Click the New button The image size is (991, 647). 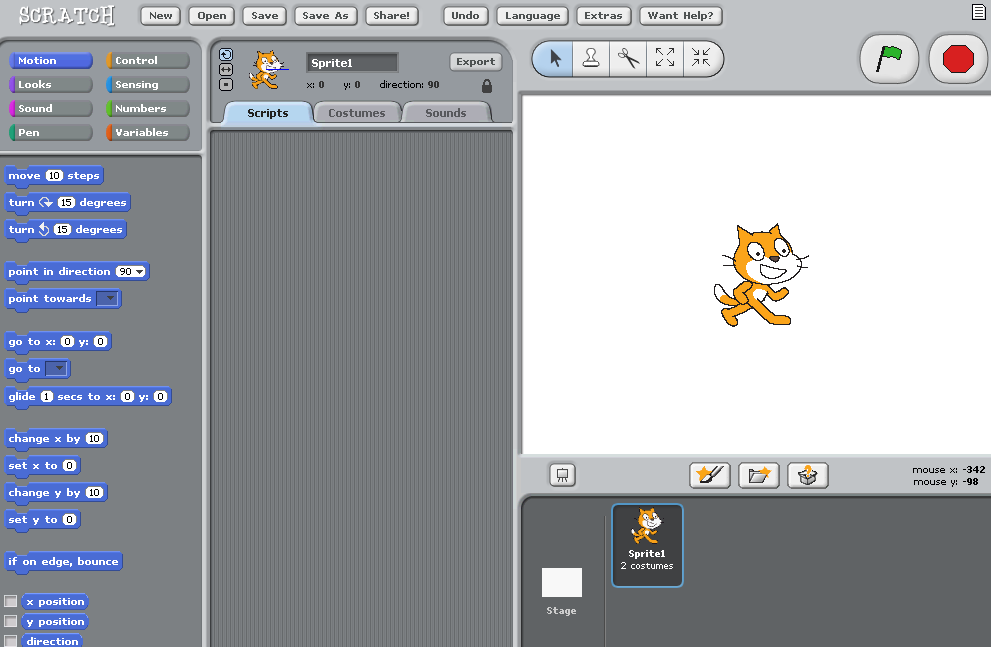click(x=161, y=16)
